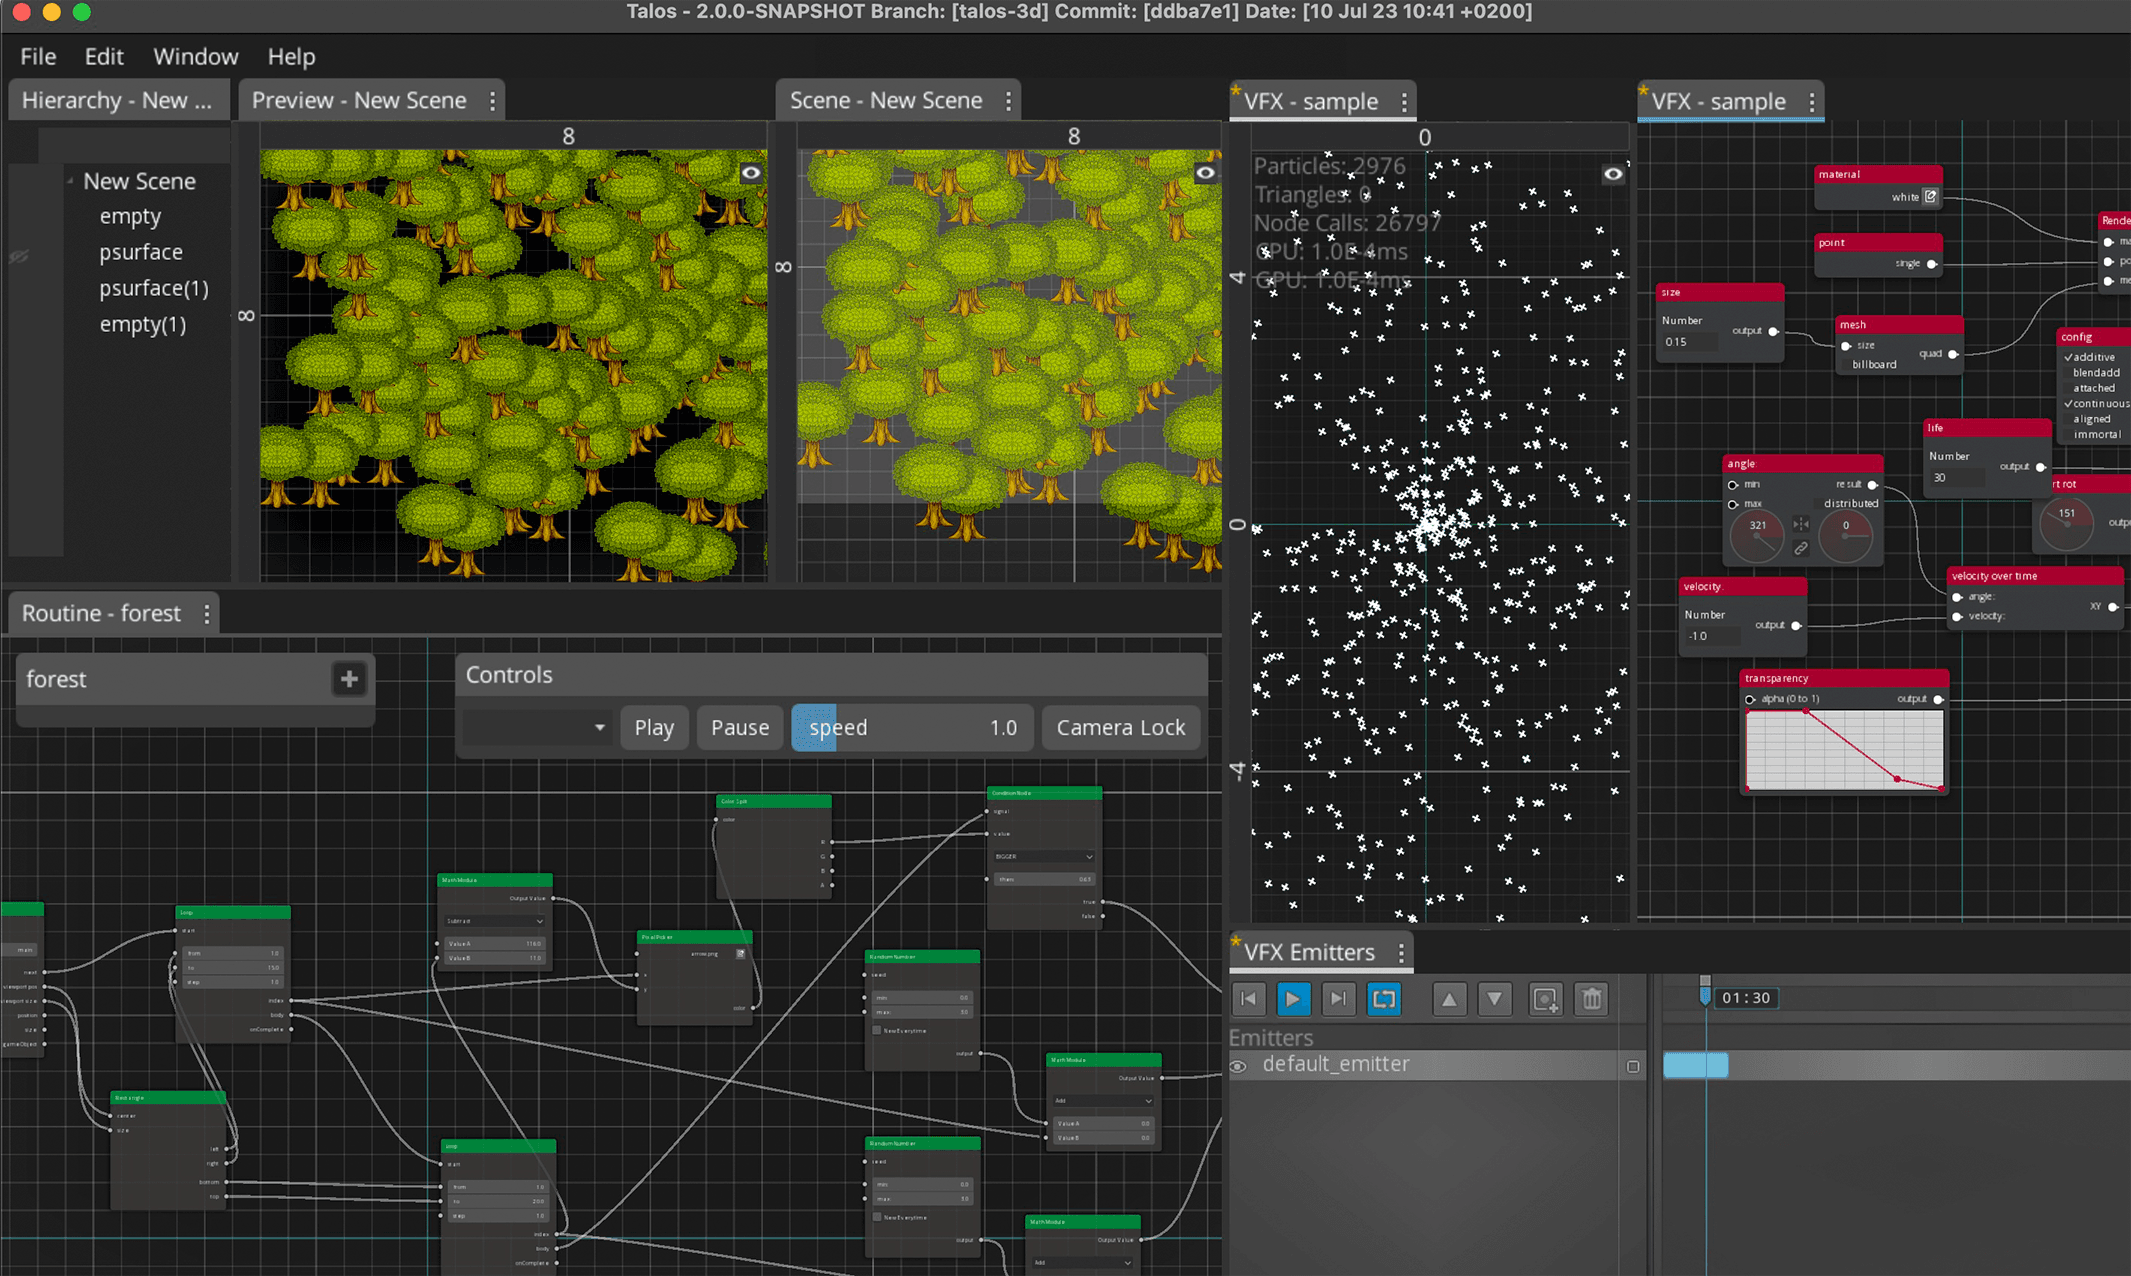Open VFX Emitters tab options menu
2131x1276 pixels.
(1401, 953)
